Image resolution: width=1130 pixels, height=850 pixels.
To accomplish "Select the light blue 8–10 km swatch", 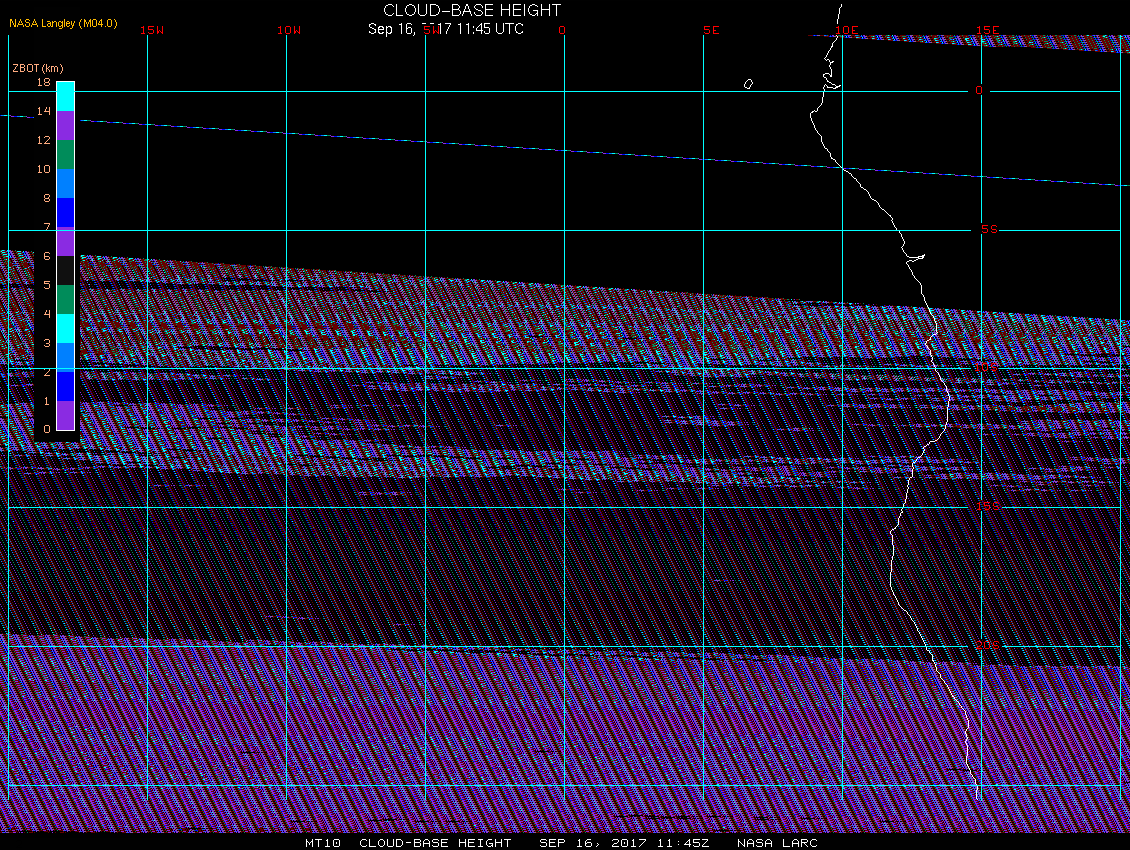I will tap(66, 183).
